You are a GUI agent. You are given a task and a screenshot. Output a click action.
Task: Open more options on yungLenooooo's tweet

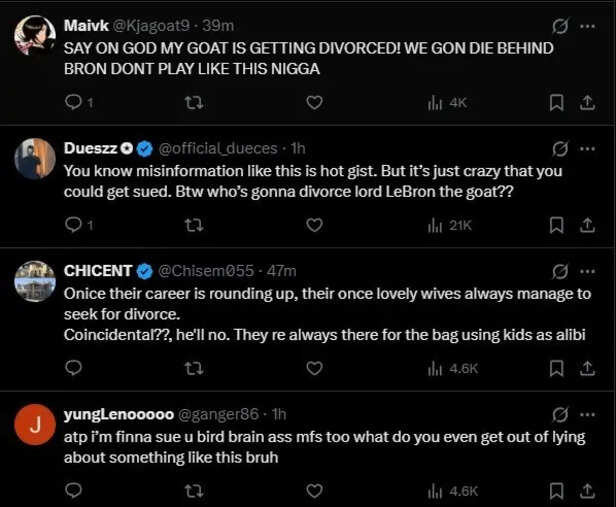pyautogui.click(x=587, y=415)
